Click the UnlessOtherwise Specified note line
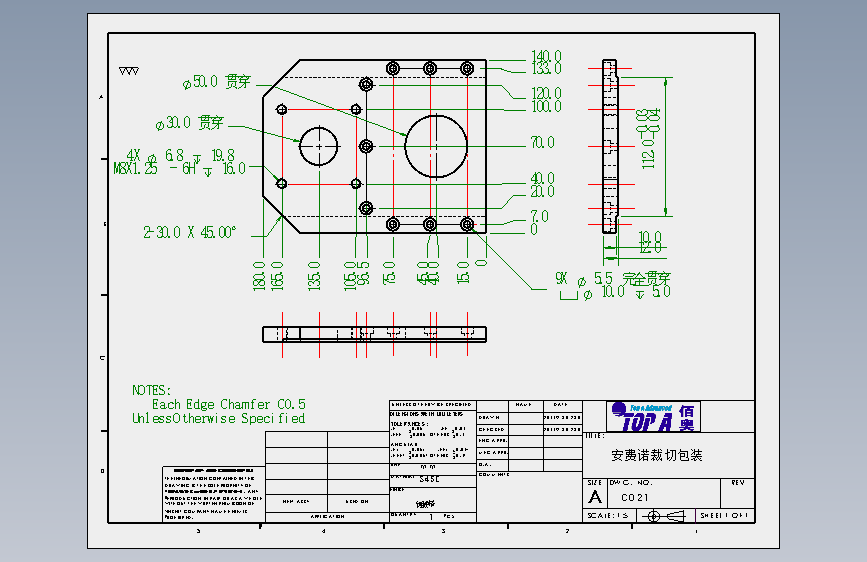Viewport: 867px width, 562px height. pyautogui.click(x=218, y=419)
